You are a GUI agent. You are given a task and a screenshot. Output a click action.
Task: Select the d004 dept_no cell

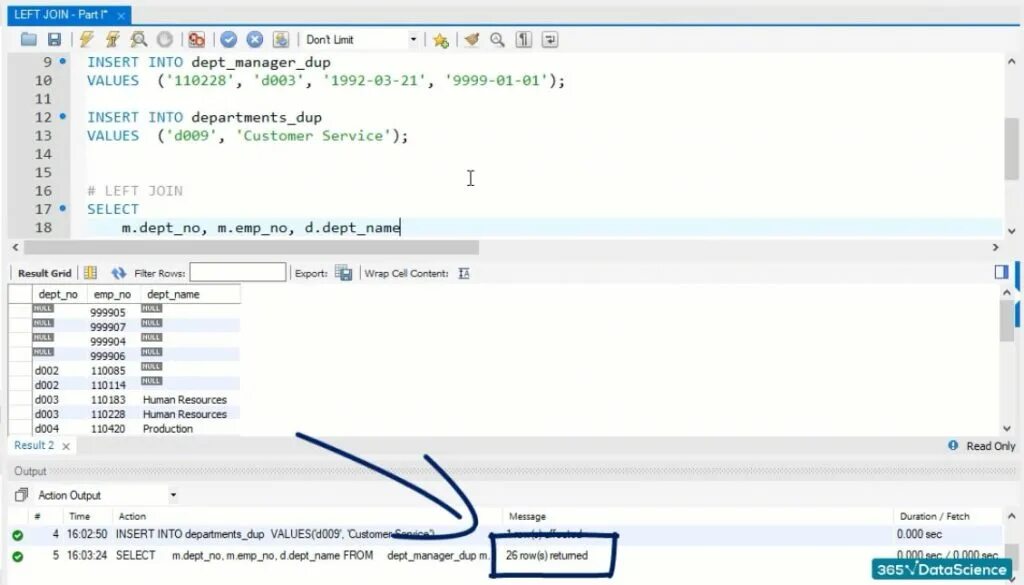tap(59, 429)
